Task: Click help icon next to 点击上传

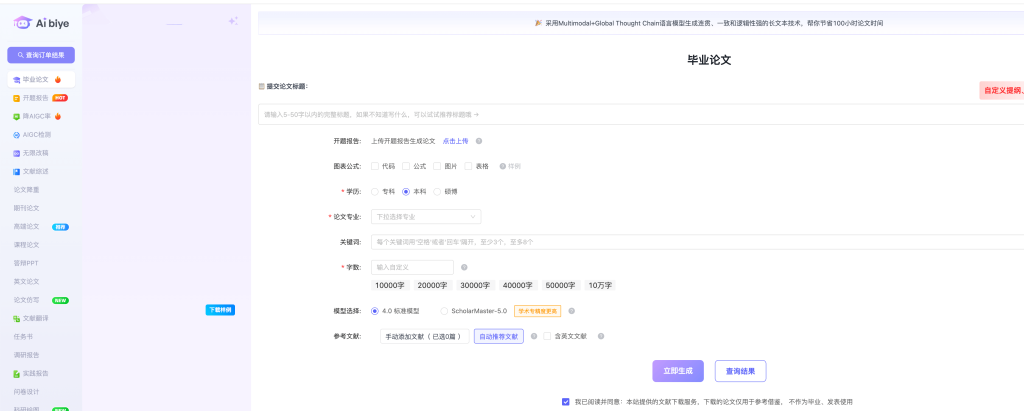Action: (479, 141)
